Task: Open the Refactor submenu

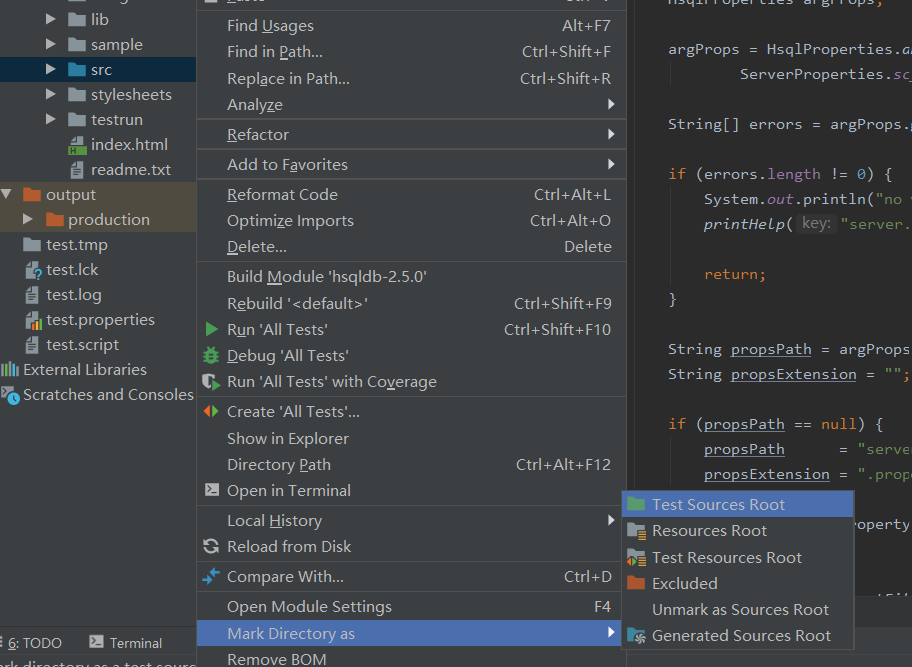Action: [x=411, y=134]
